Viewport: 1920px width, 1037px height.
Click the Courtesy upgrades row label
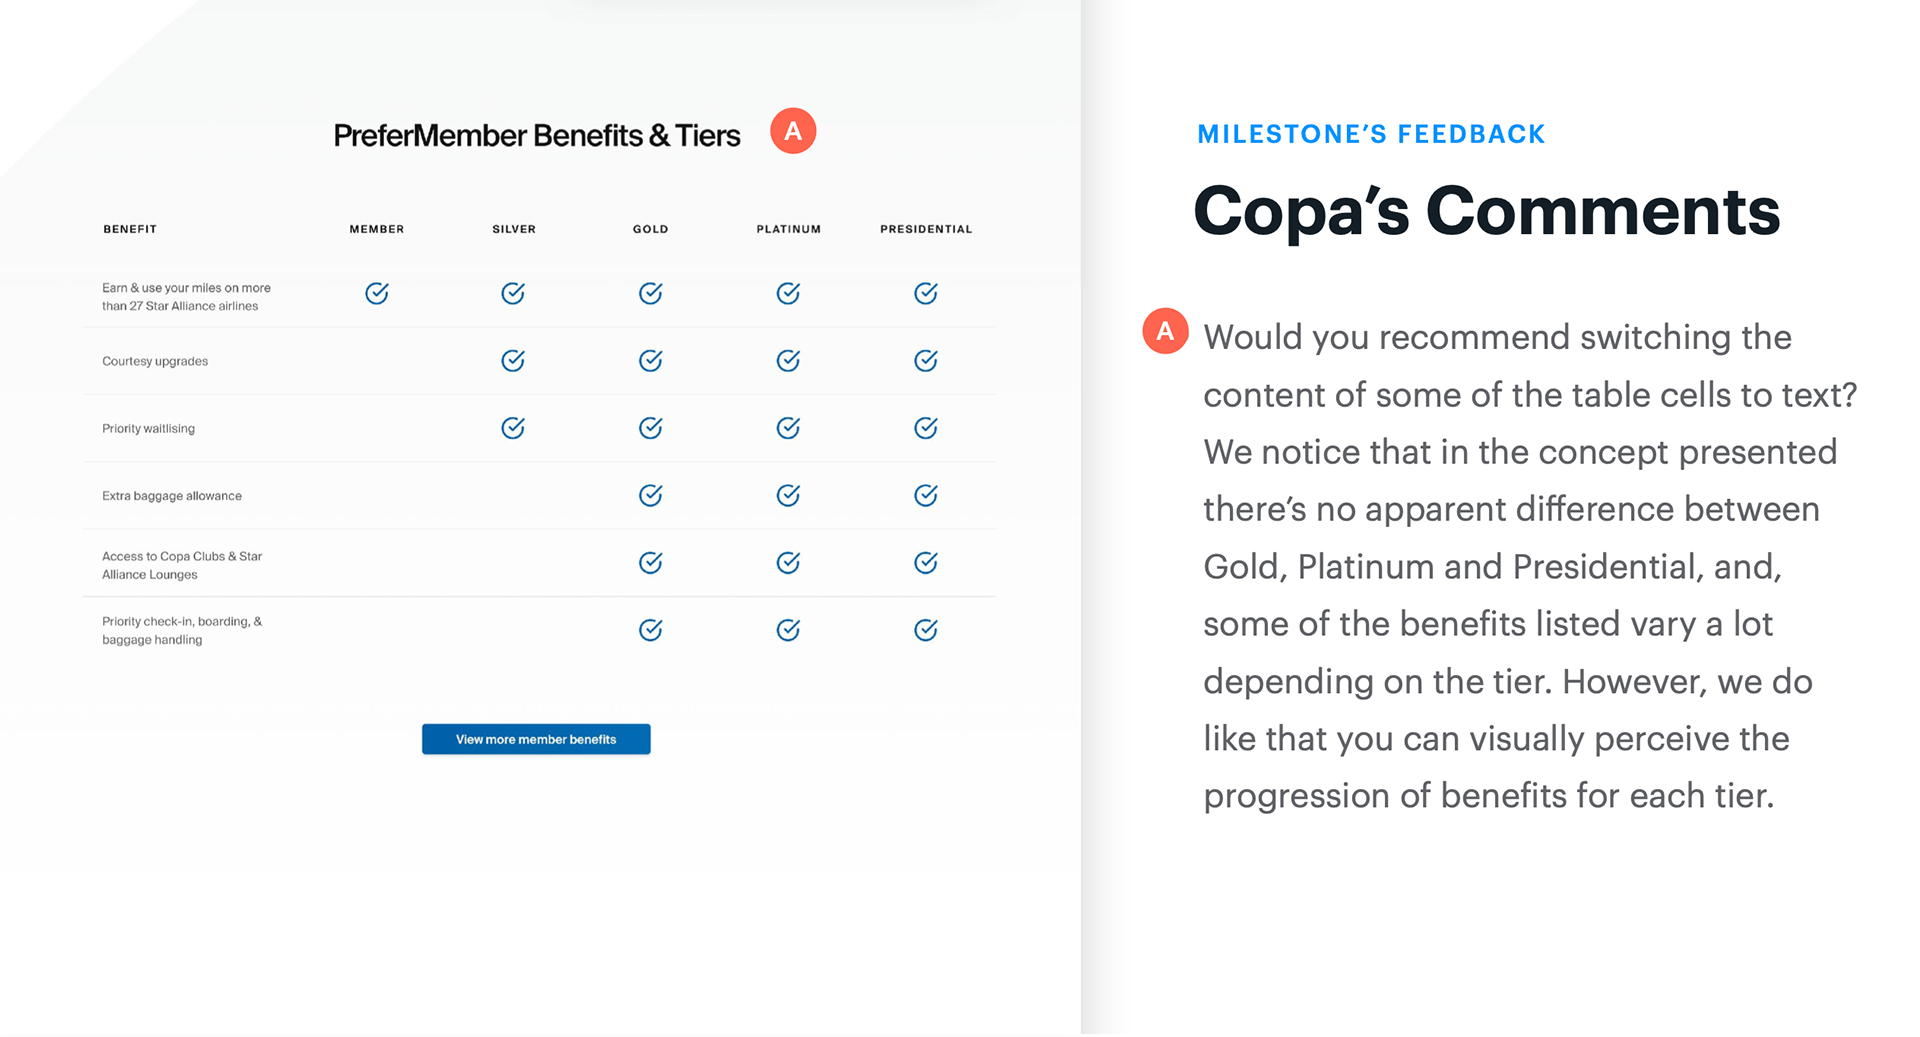[x=155, y=361]
